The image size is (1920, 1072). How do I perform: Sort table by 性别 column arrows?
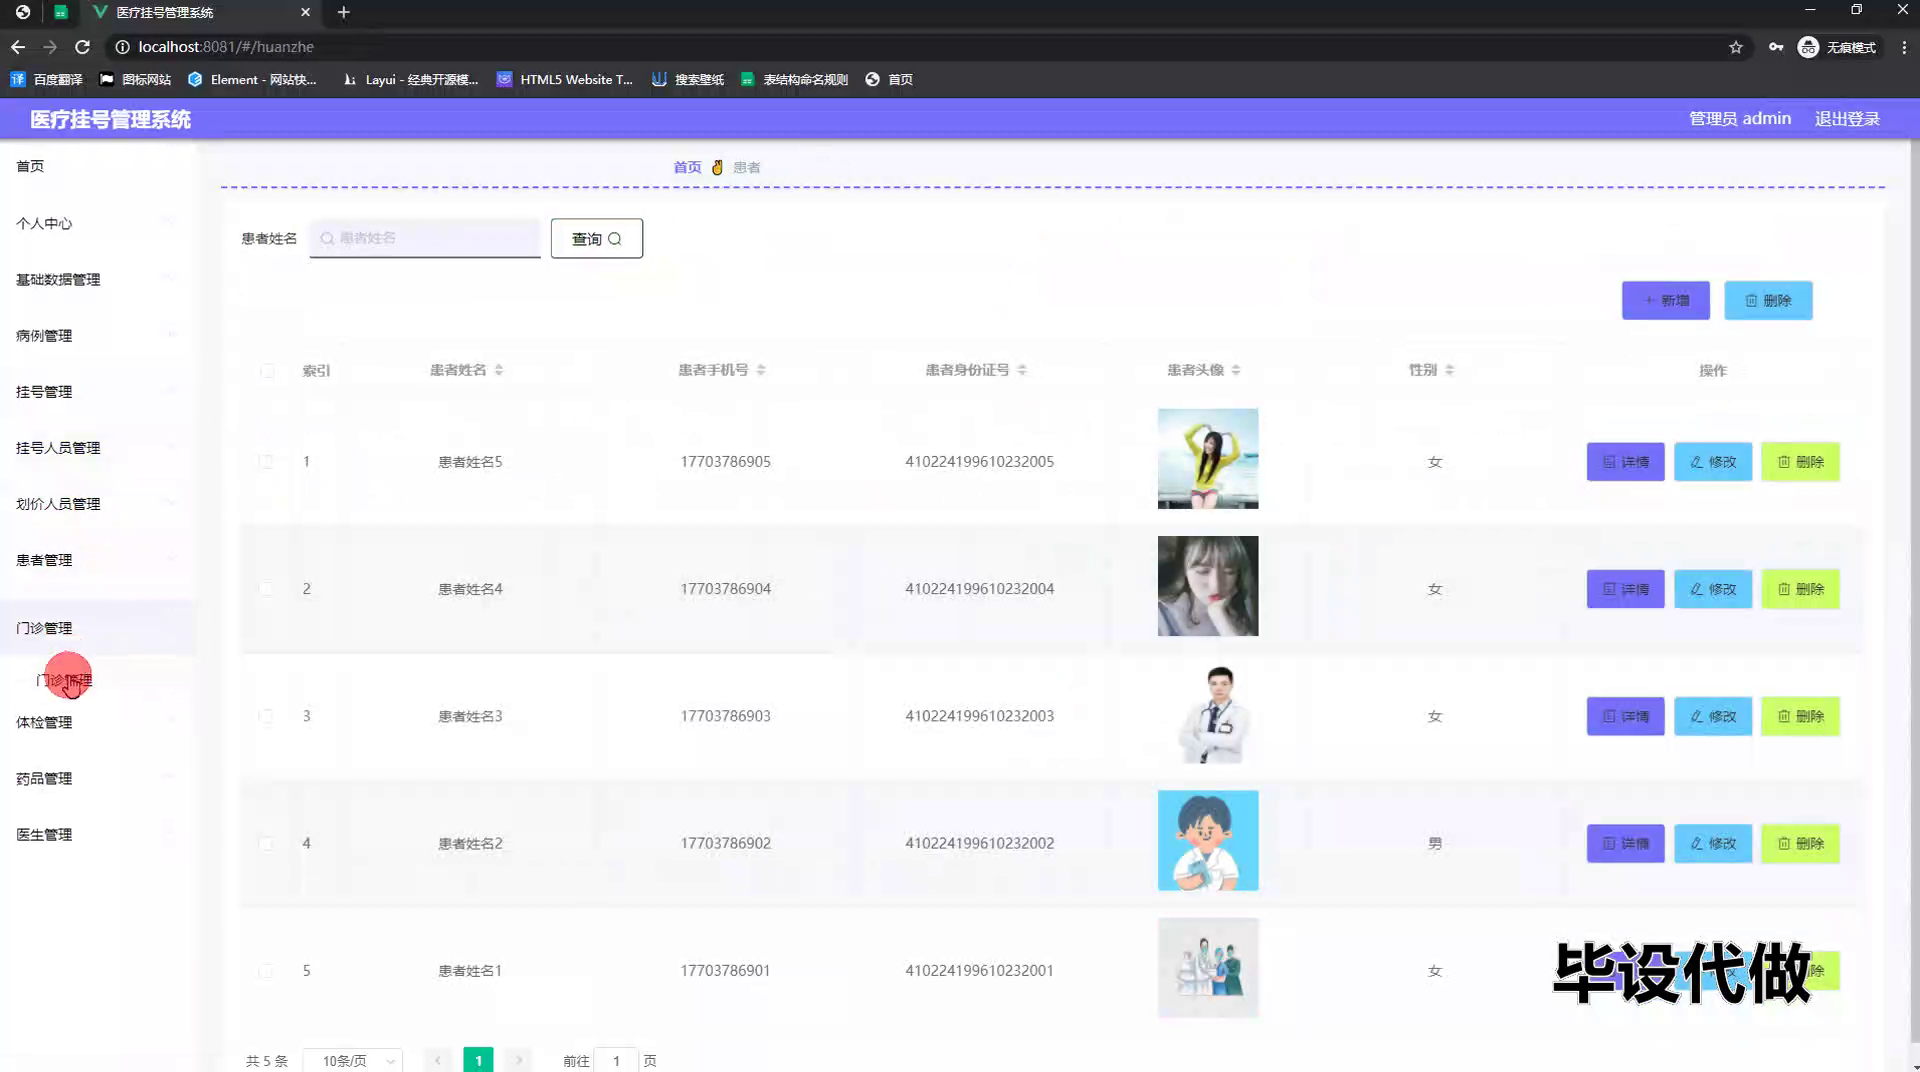[1449, 370]
